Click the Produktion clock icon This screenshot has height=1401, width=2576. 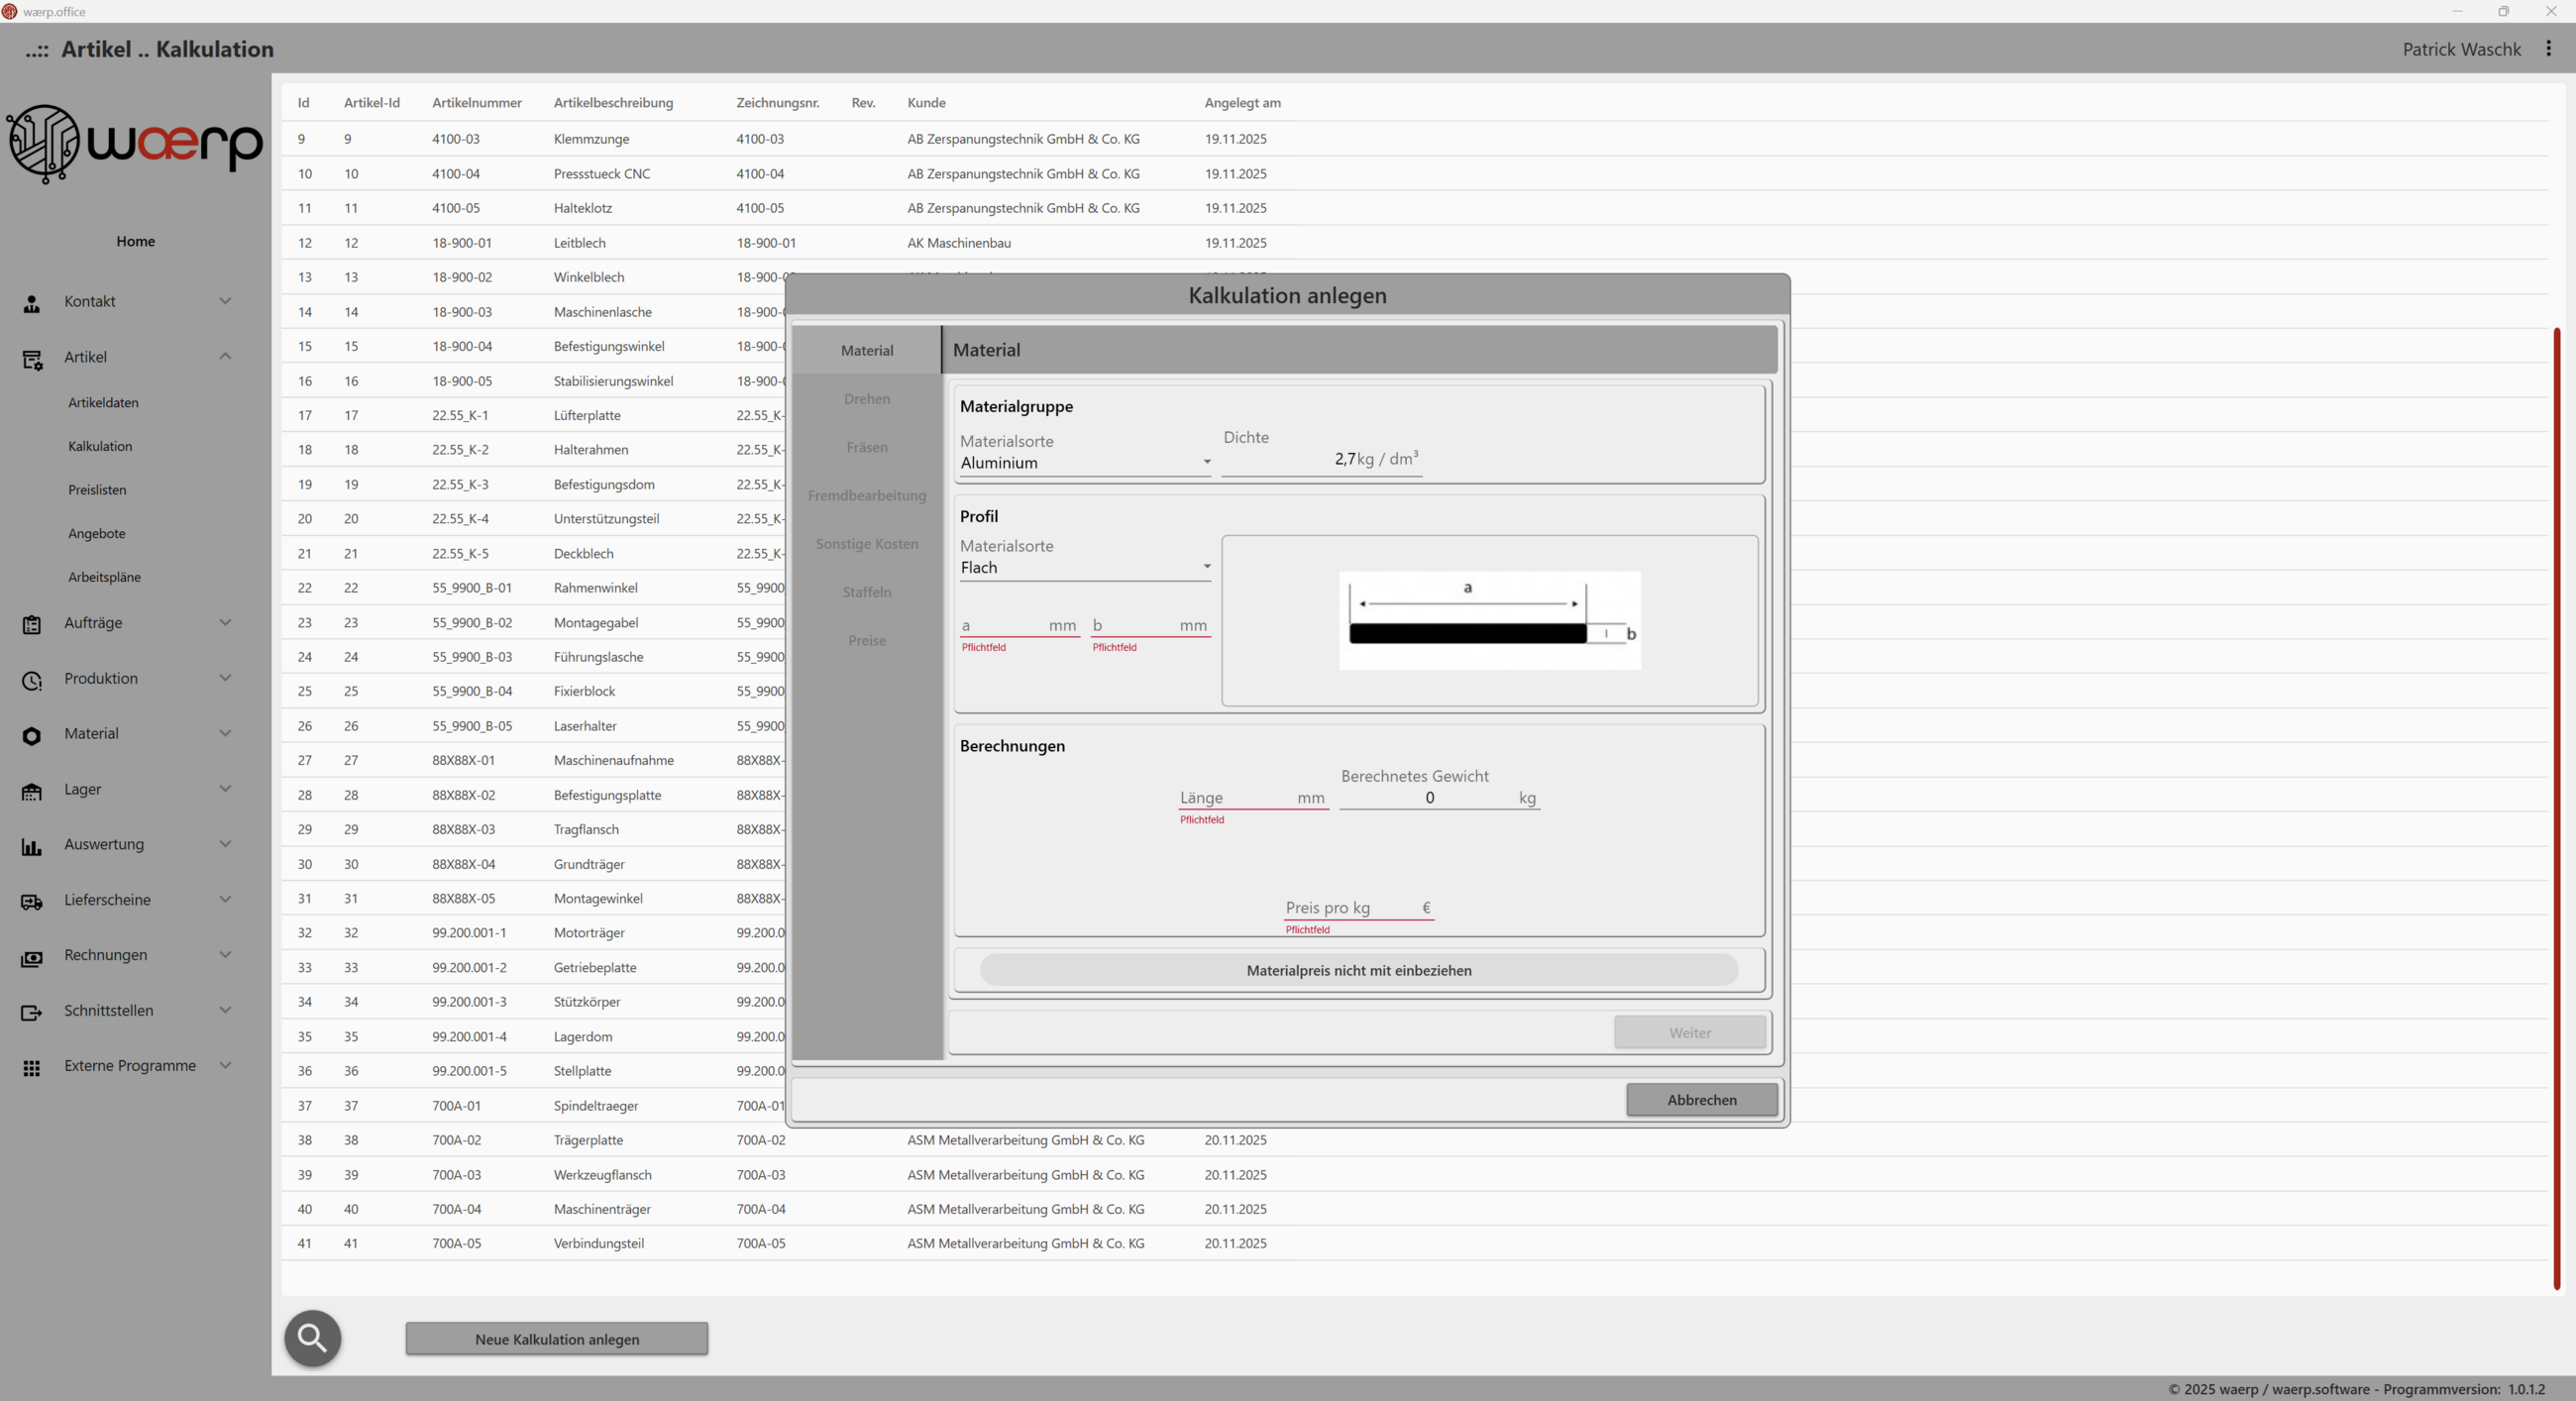coord(32,680)
